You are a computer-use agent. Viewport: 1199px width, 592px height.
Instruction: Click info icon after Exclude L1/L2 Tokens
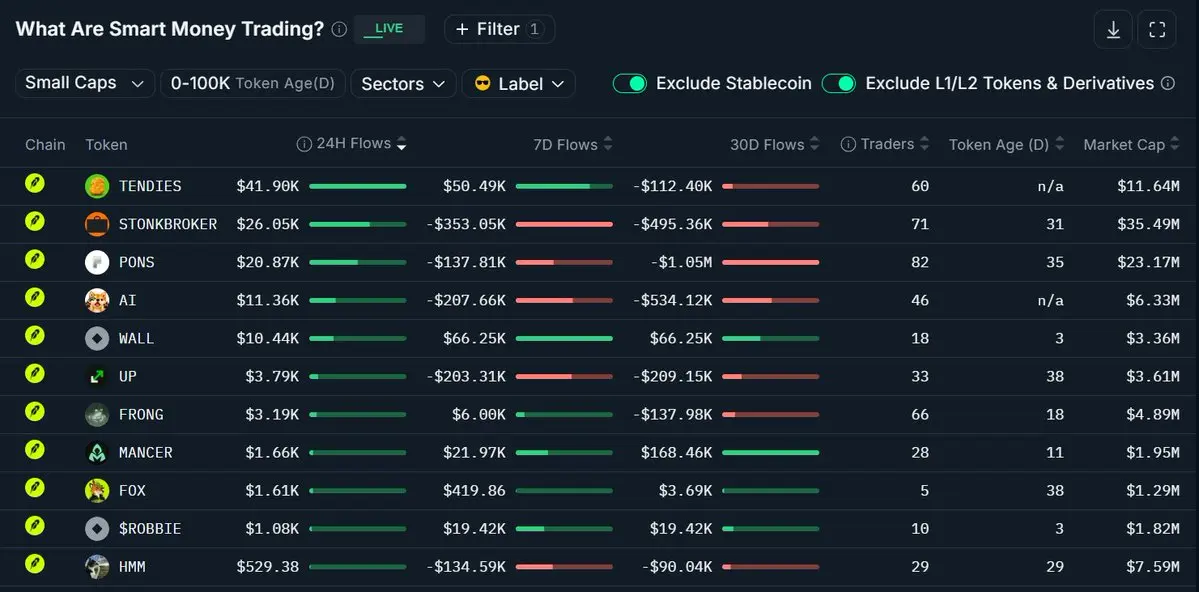(1168, 83)
